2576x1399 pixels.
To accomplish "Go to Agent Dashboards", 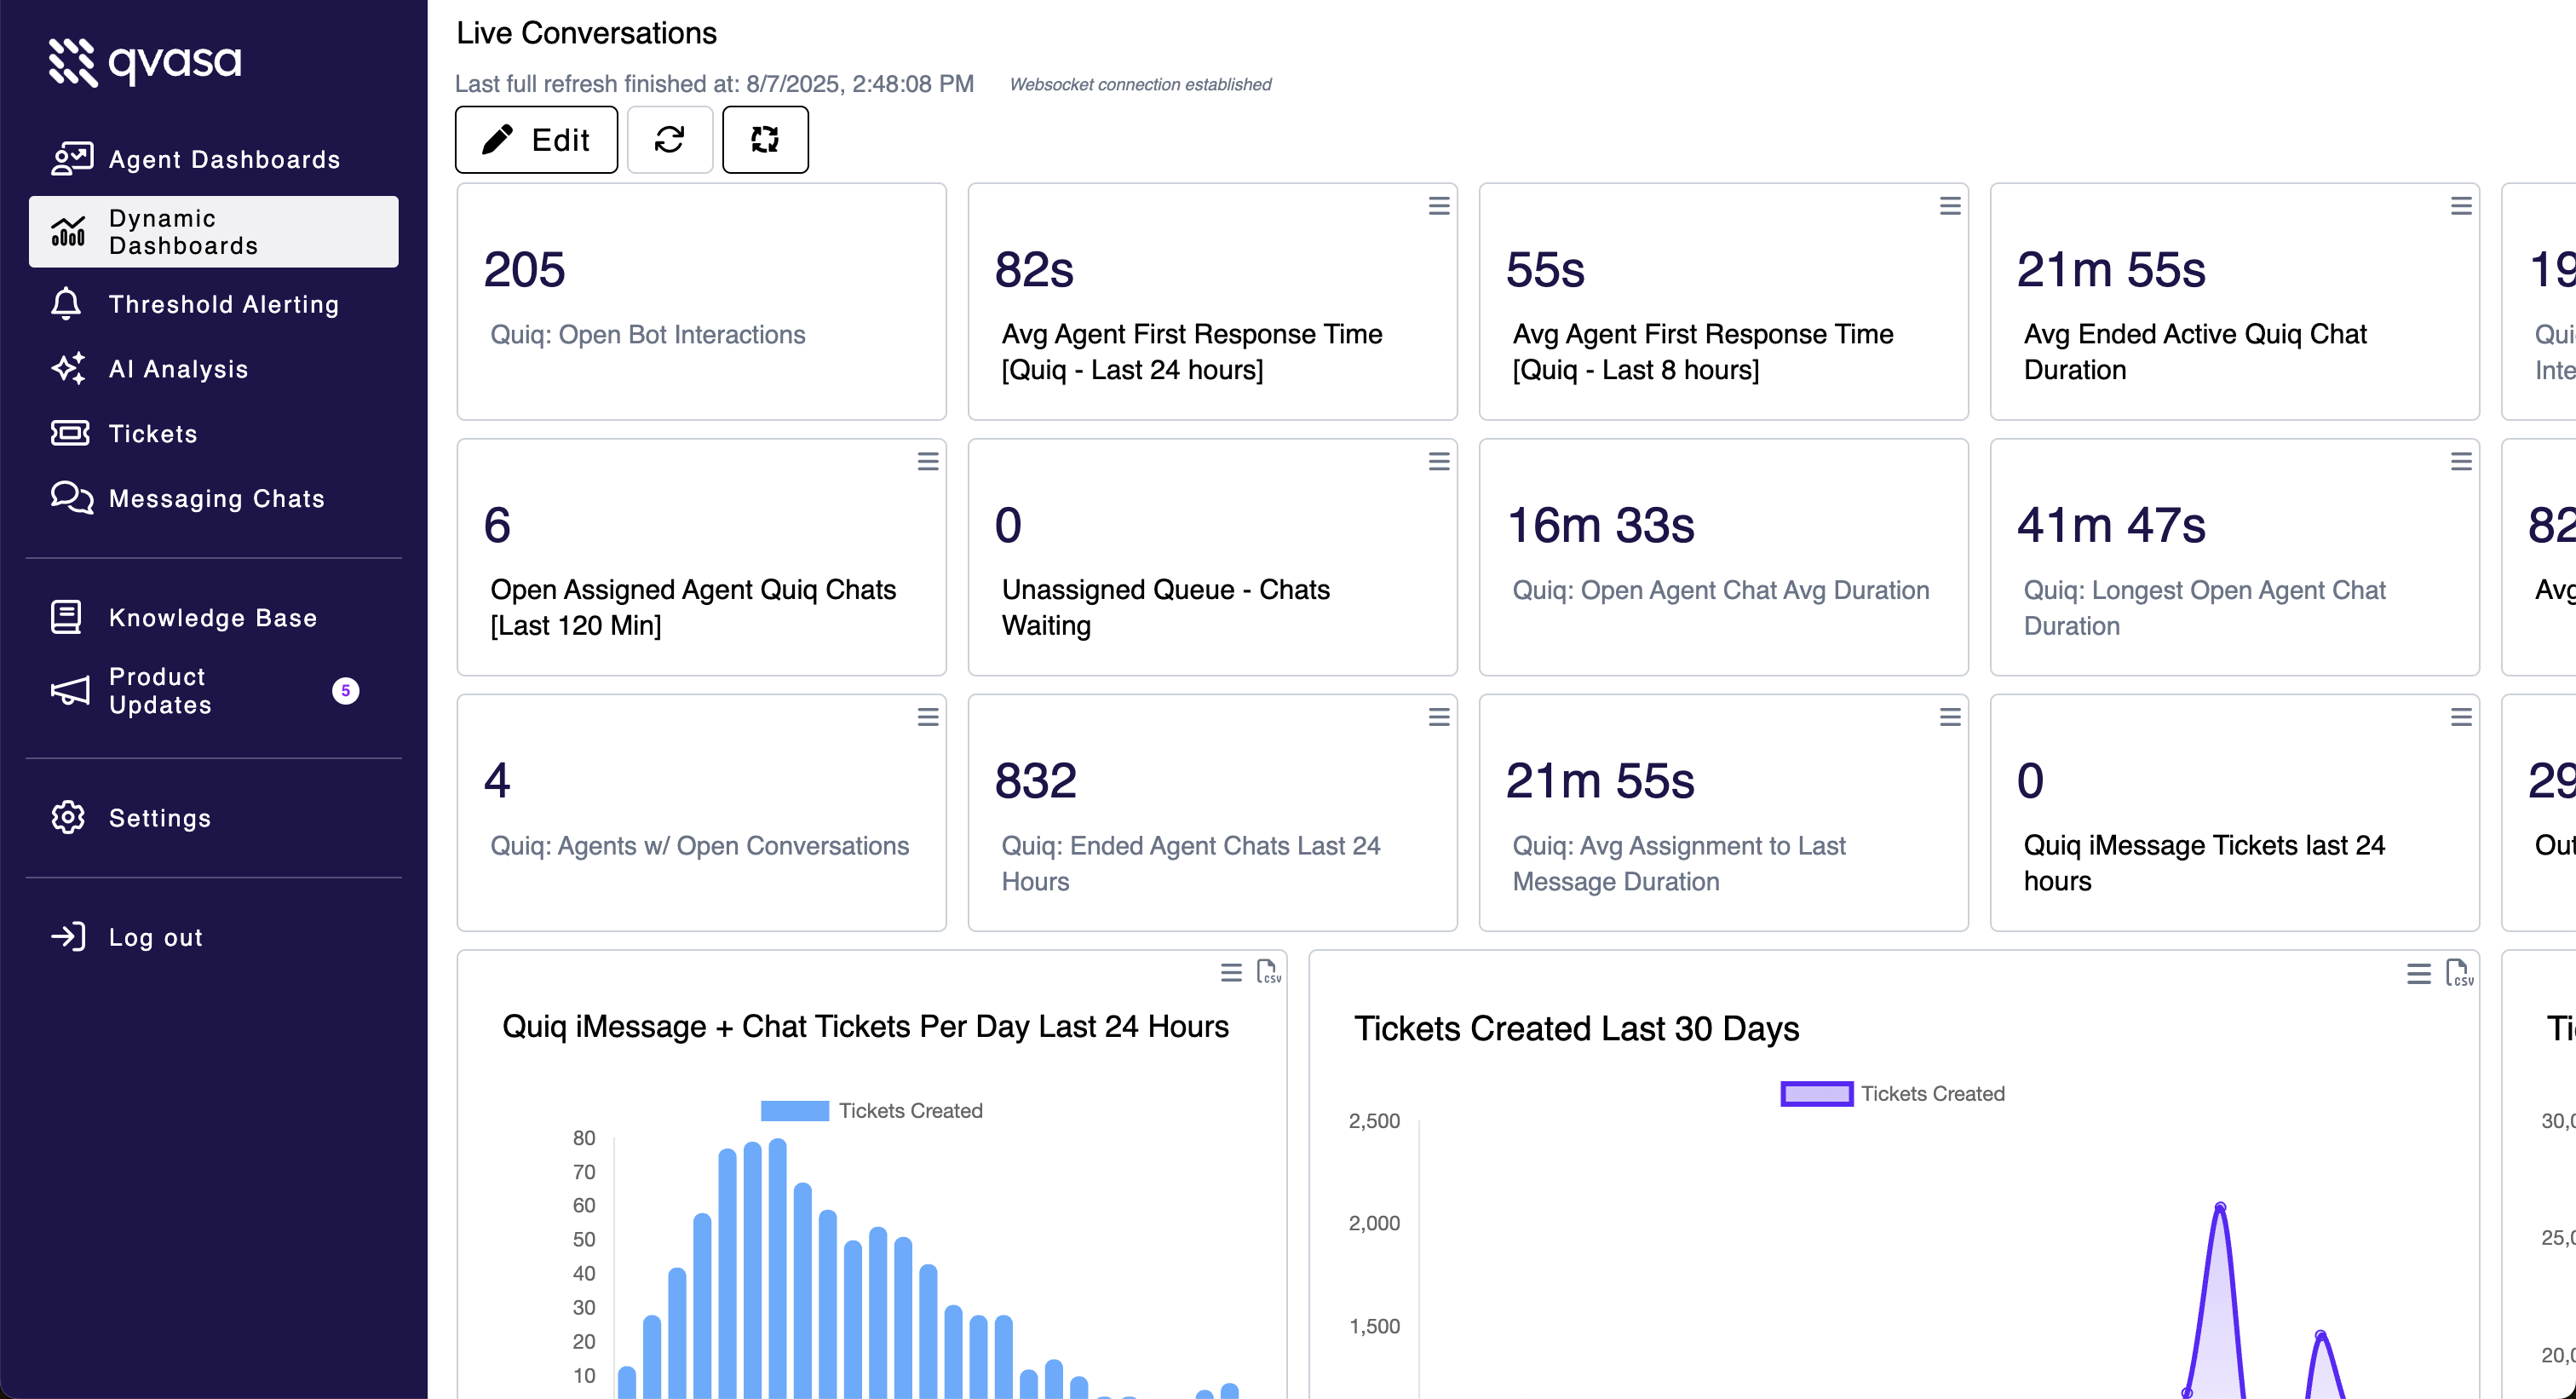I will click(x=223, y=159).
